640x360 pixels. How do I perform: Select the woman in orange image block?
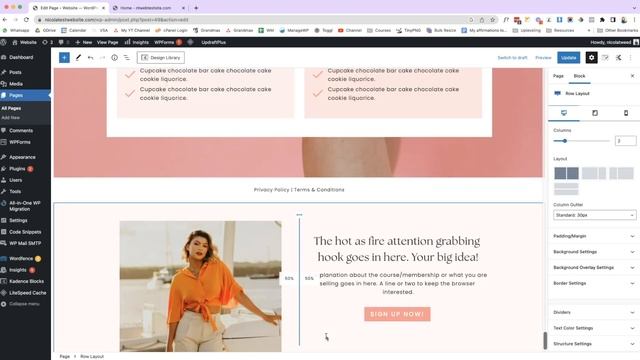pos(200,286)
